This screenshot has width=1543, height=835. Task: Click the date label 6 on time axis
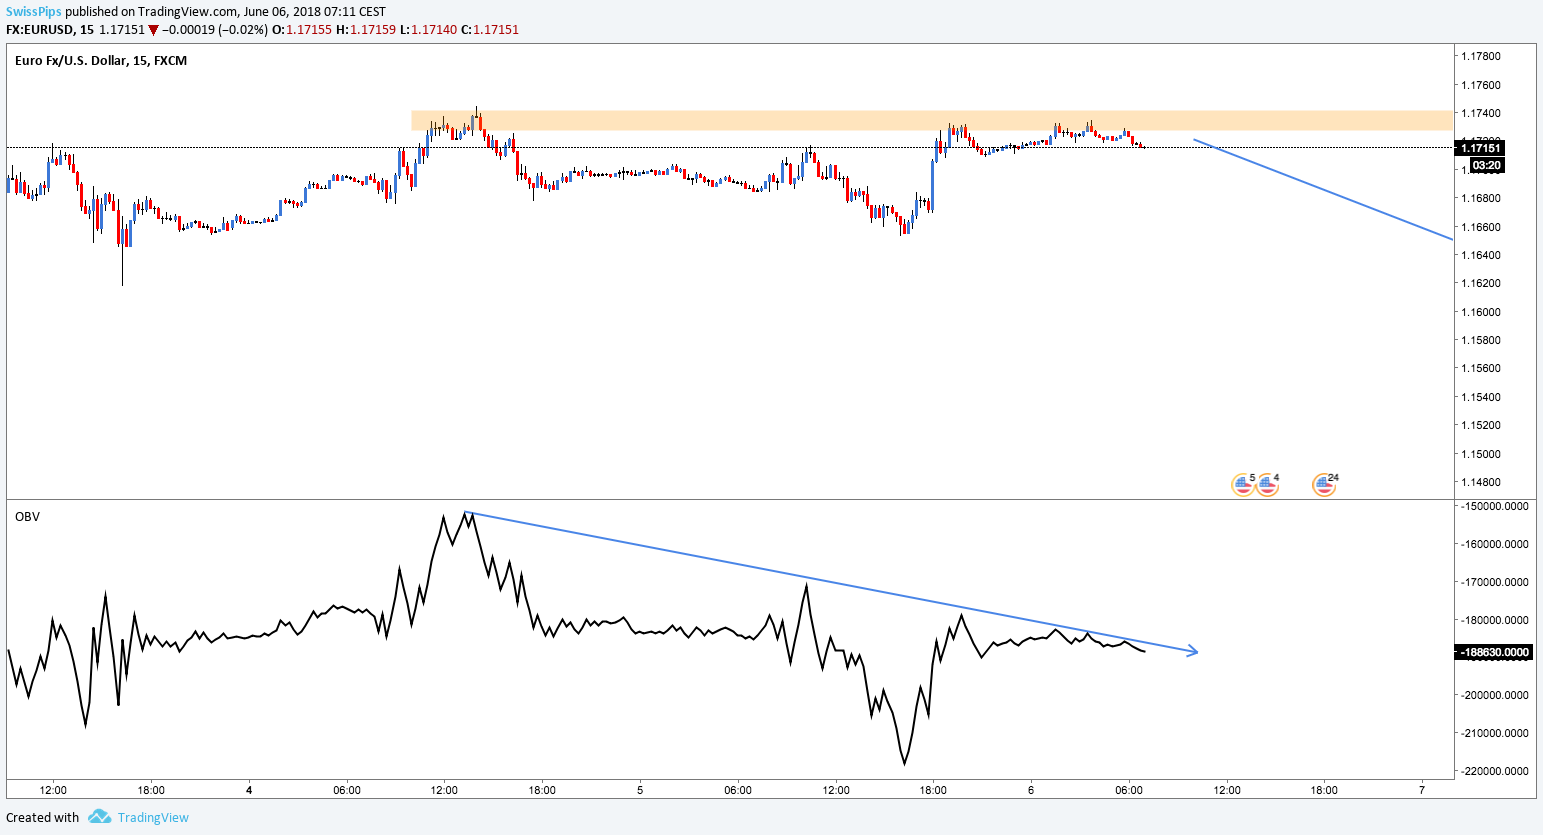coord(1031,790)
